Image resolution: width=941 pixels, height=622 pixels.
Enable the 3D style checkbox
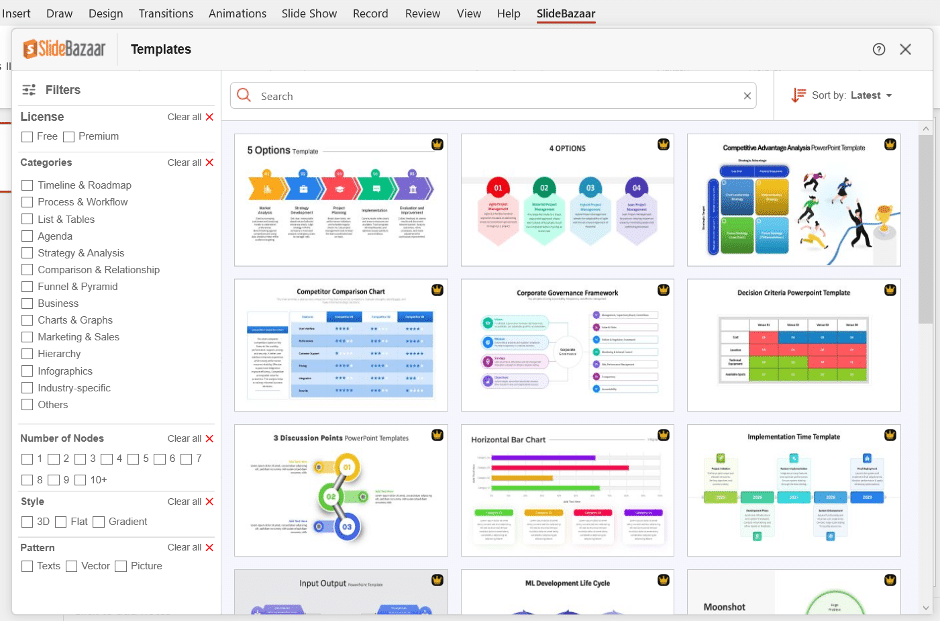point(27,522)
